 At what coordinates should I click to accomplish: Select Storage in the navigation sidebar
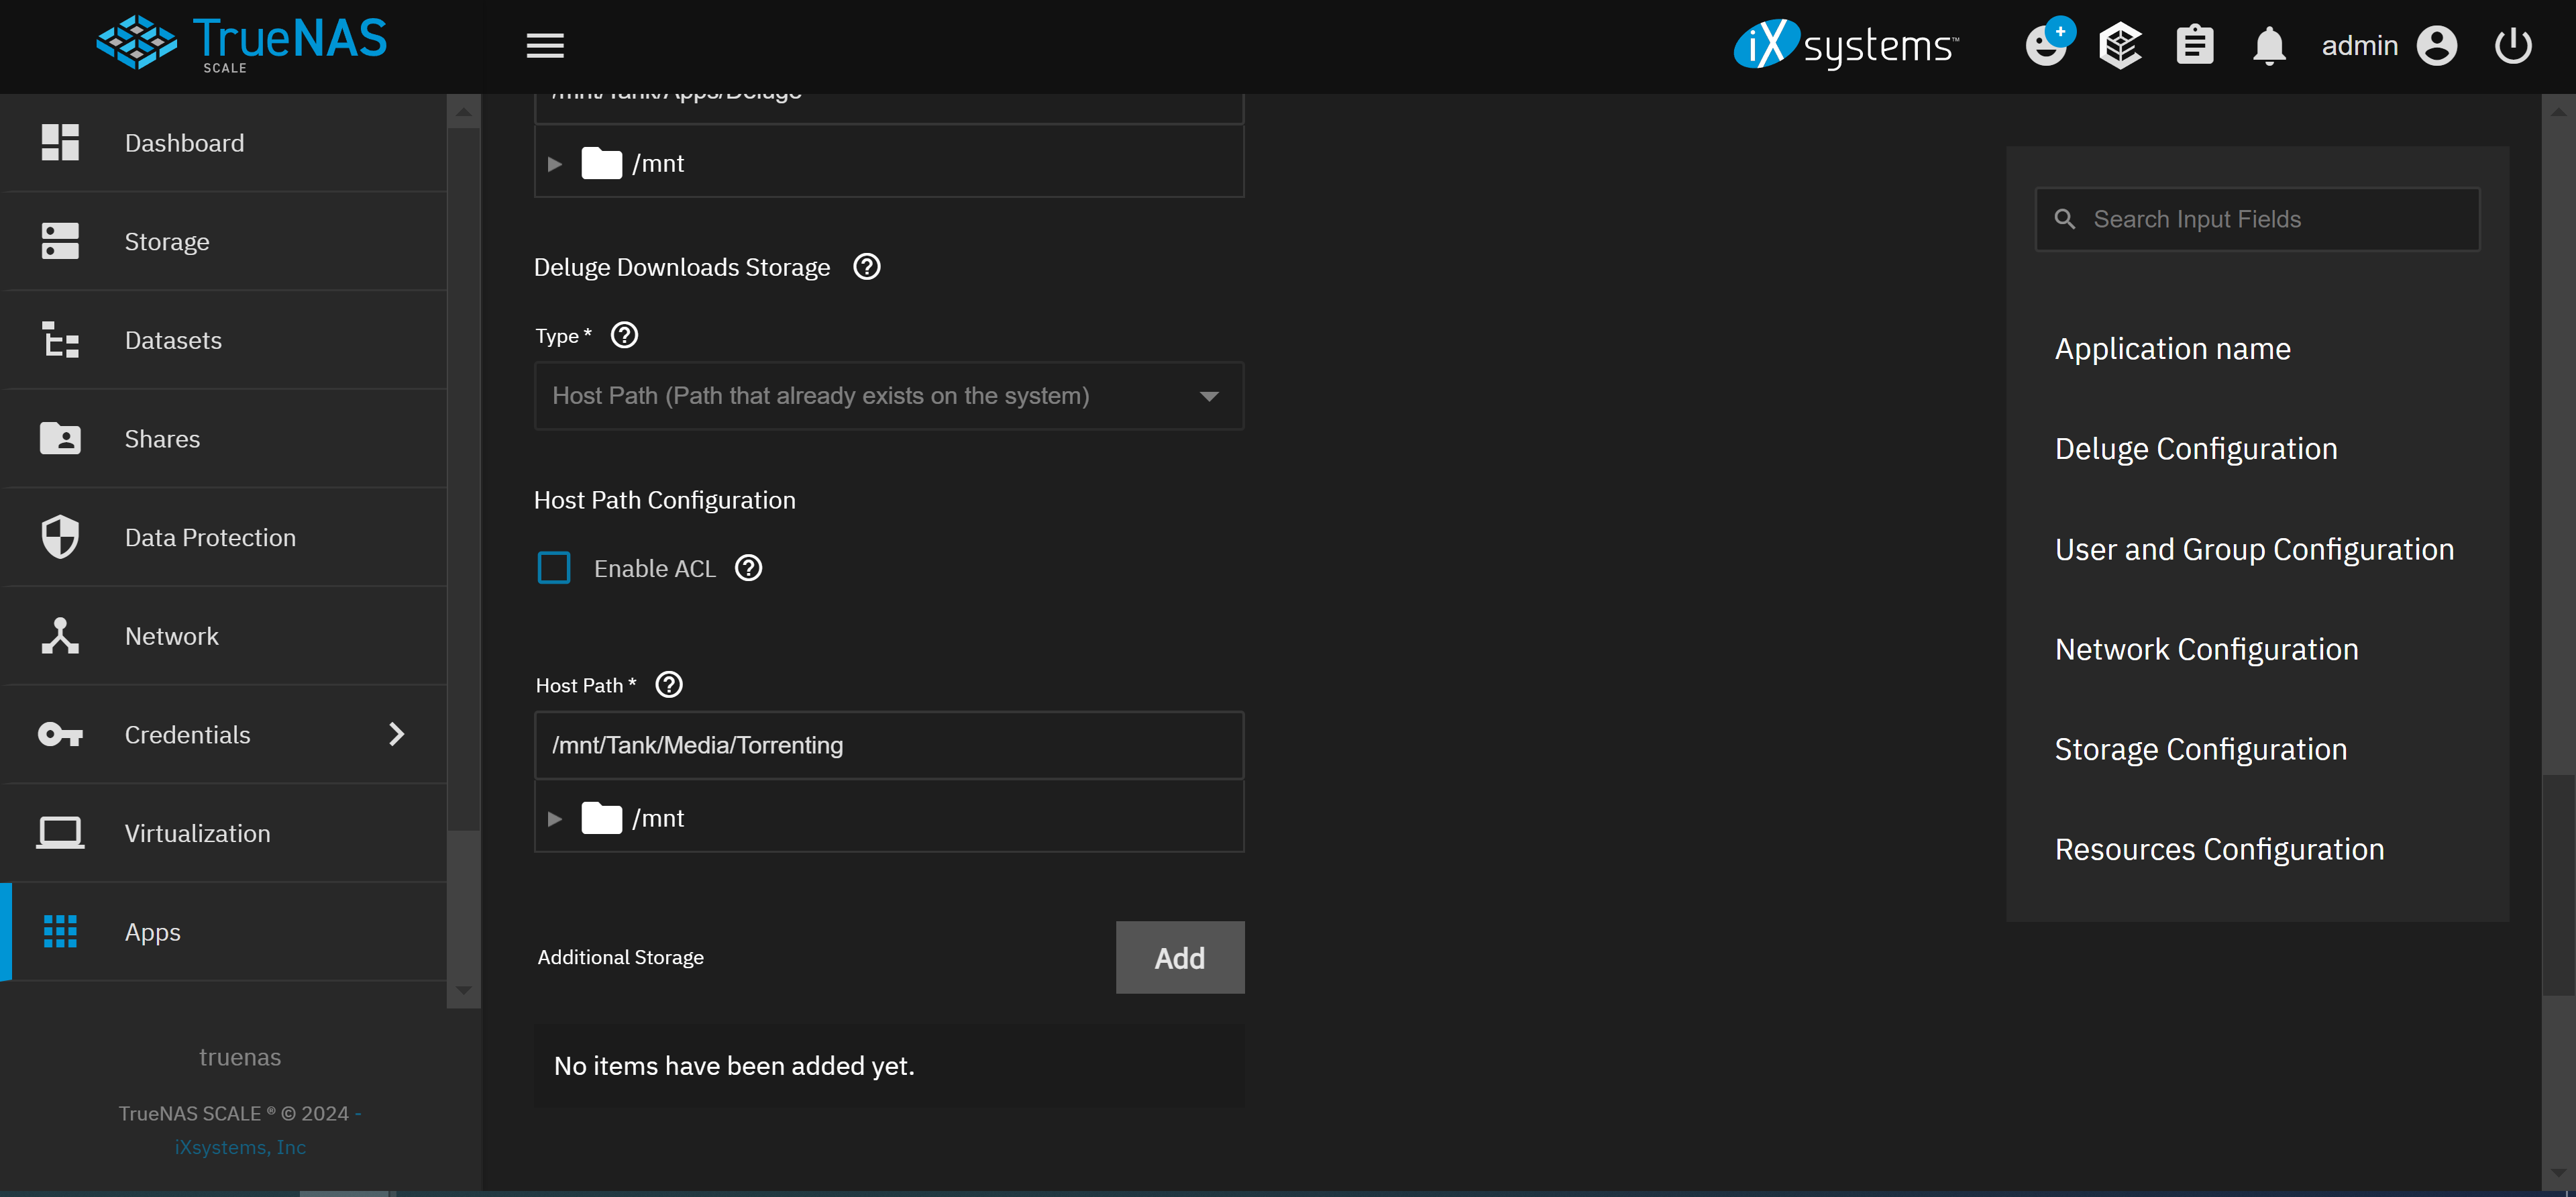pos(166,240)
